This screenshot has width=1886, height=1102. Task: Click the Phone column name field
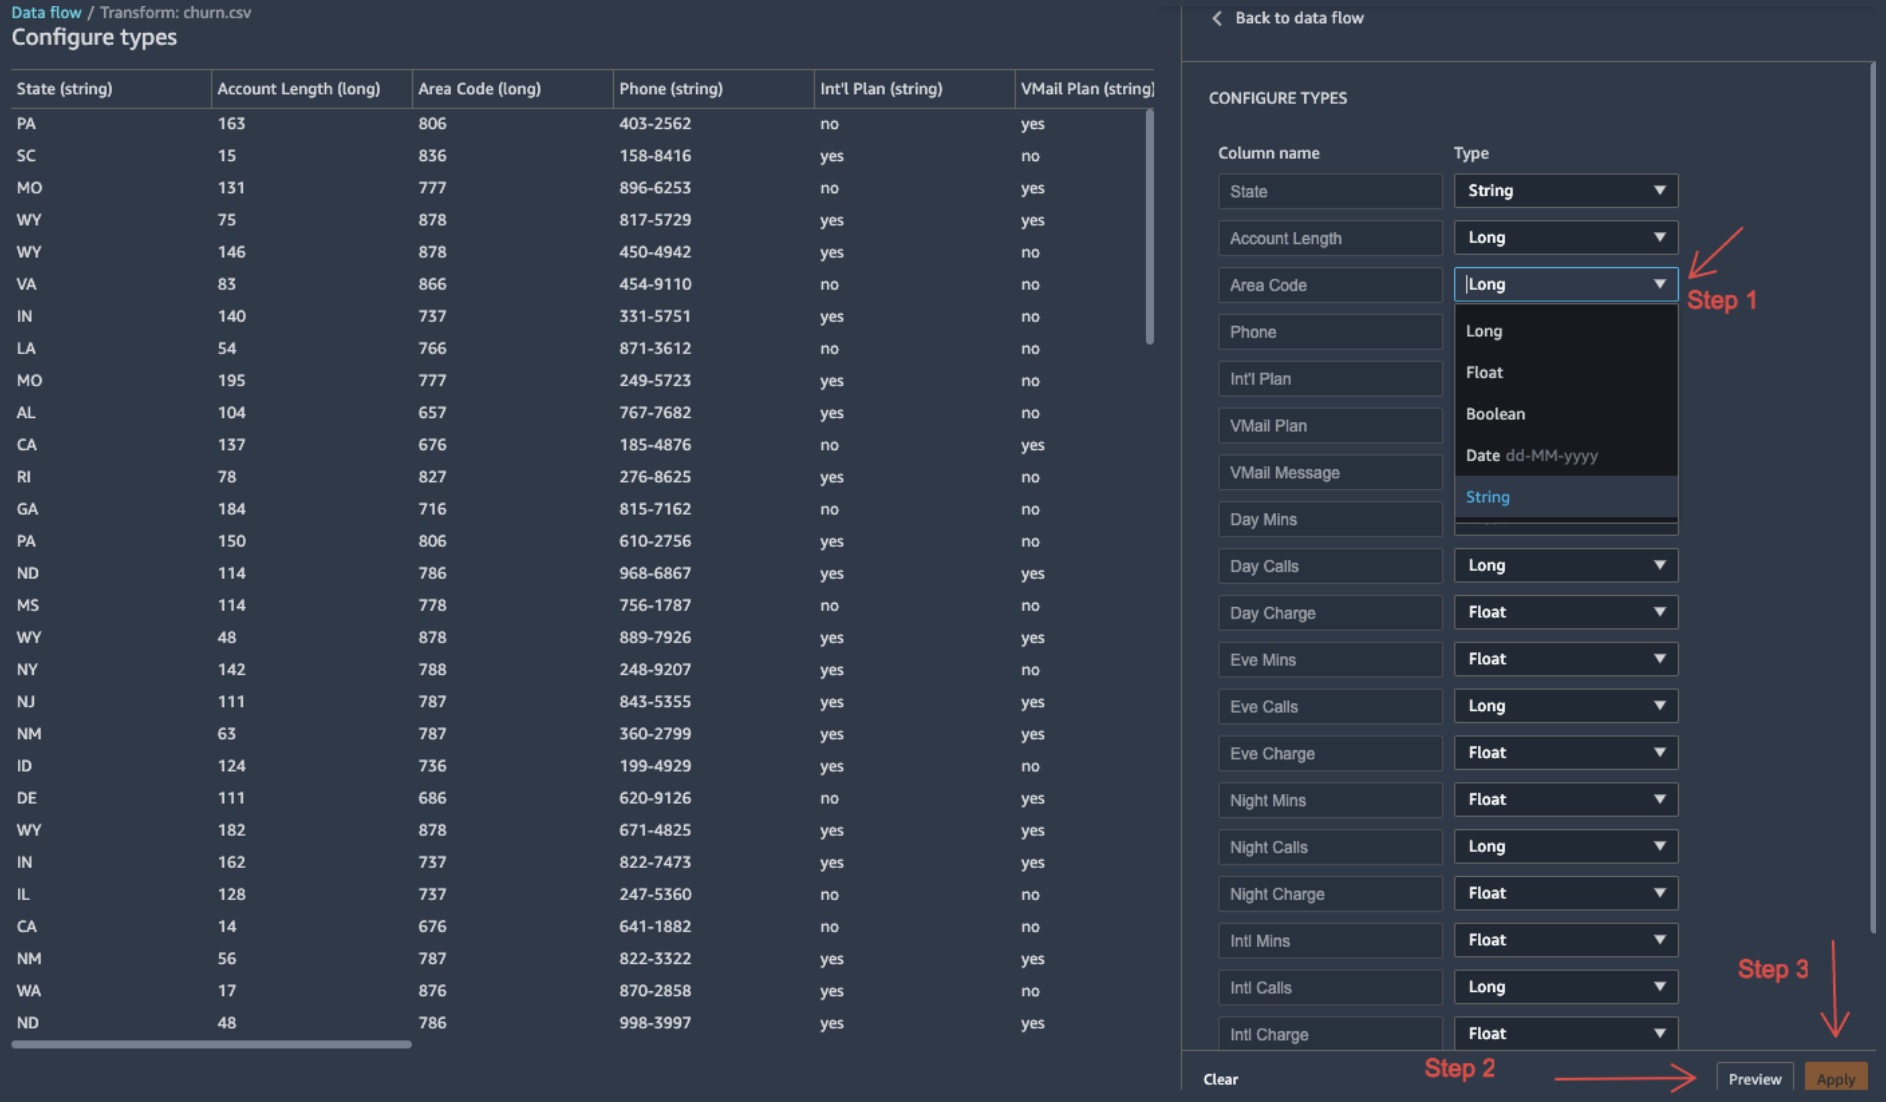pyautogui.click(x=1329, y=332)
